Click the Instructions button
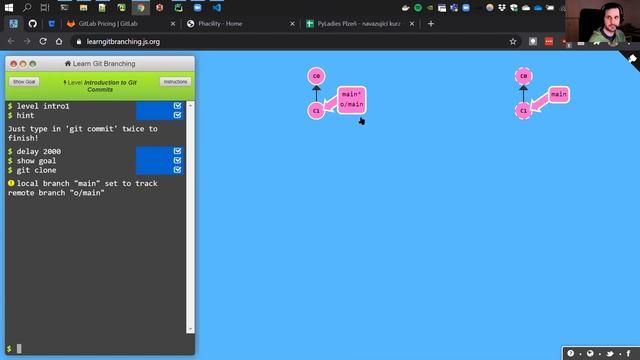 pos(176,82)
